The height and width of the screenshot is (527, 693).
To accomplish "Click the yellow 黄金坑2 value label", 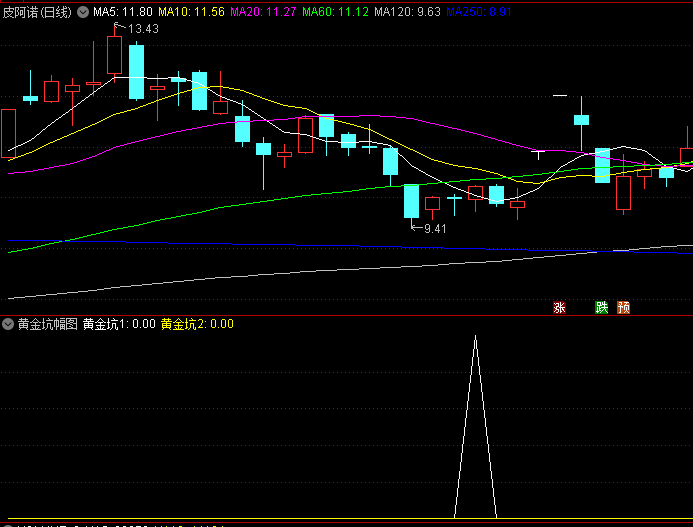I will pos(197,324).
